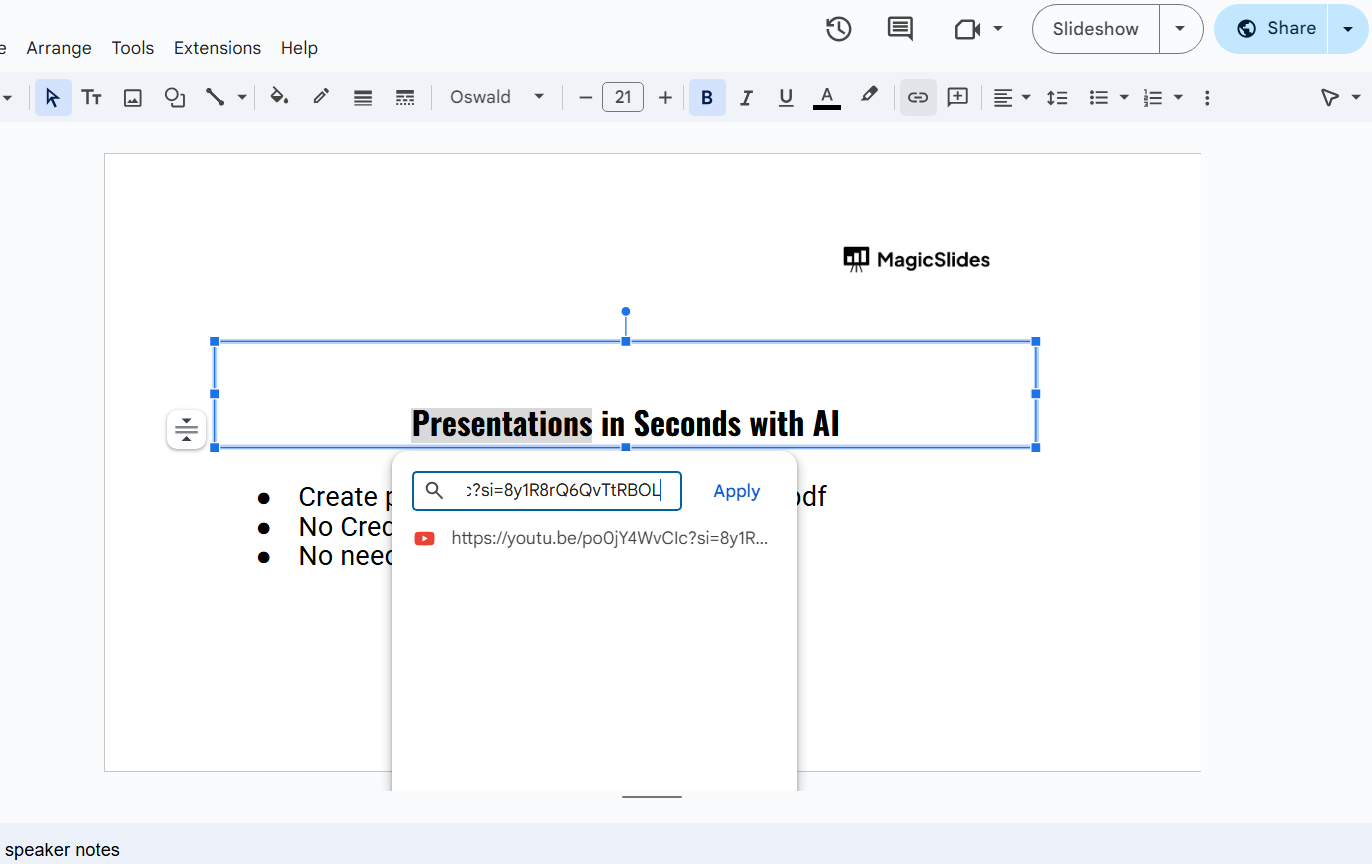Viewport: 1372px width, 864px height.
Task: Open the comments panel icon
Action: 900,29
